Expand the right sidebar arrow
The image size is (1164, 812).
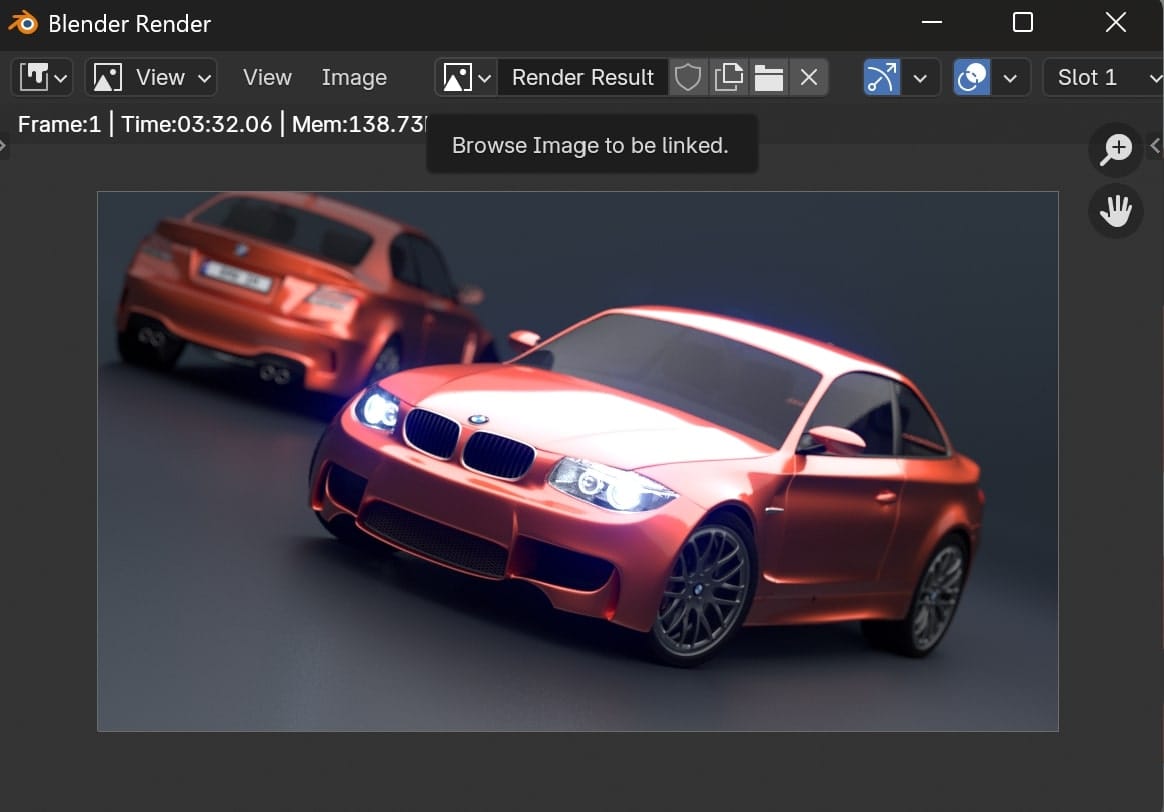point(1156,147)
